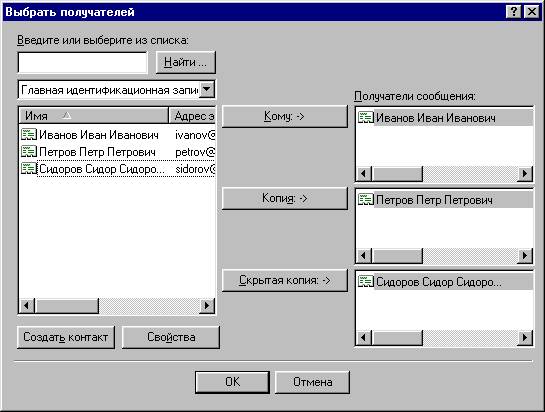Select Сидоров Сидор Сидоро... in the contacts list
The width and height of the screenshot is (545, 412).
pos(102,169)
